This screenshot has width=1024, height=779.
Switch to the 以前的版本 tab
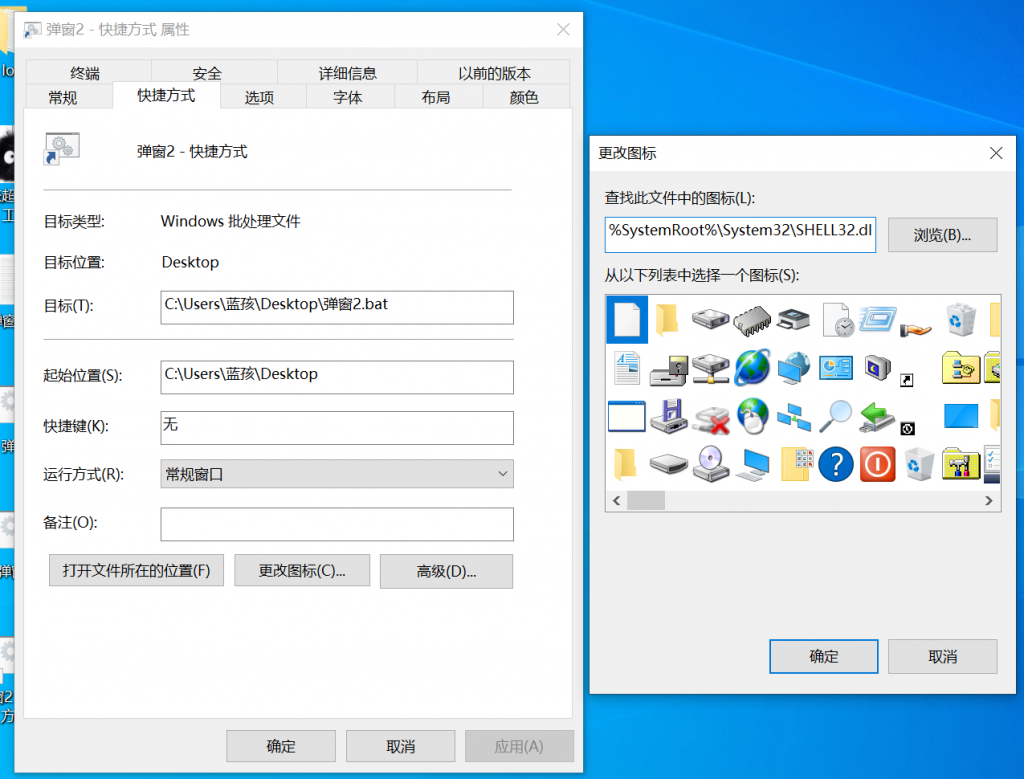pyautogui.click(x=494, y=73)
